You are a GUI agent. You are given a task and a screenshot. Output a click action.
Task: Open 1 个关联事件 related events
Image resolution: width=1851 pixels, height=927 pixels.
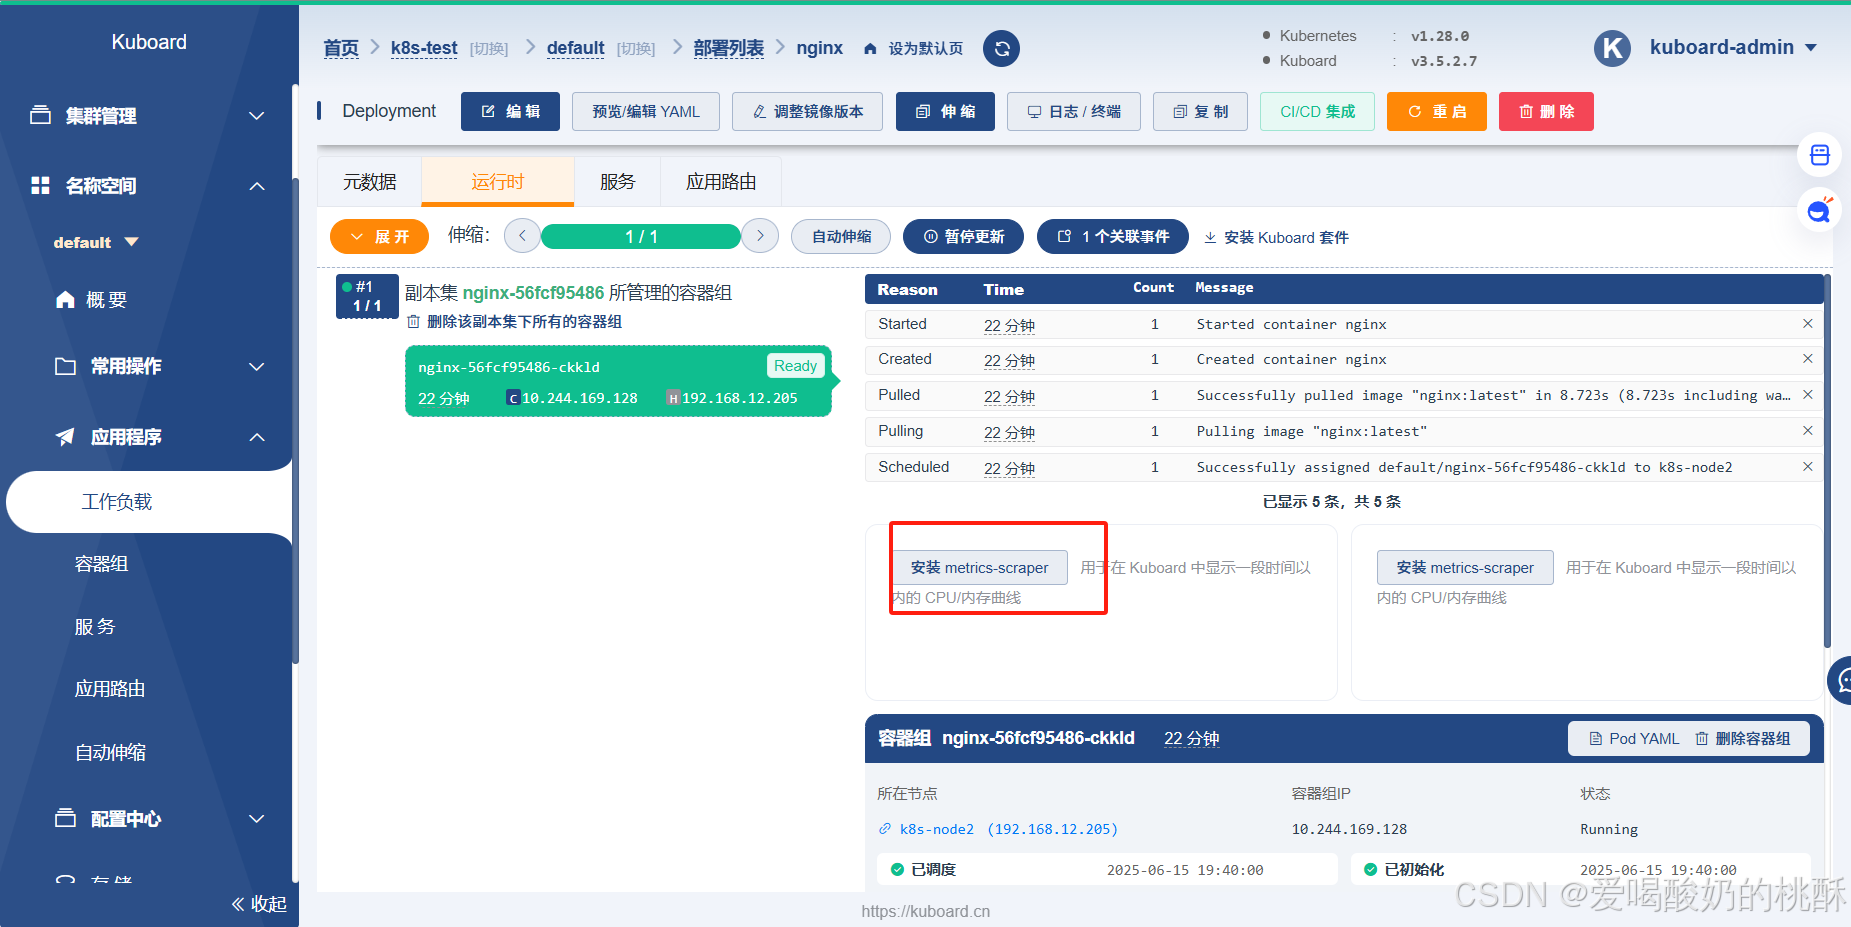coord(1113,237)
